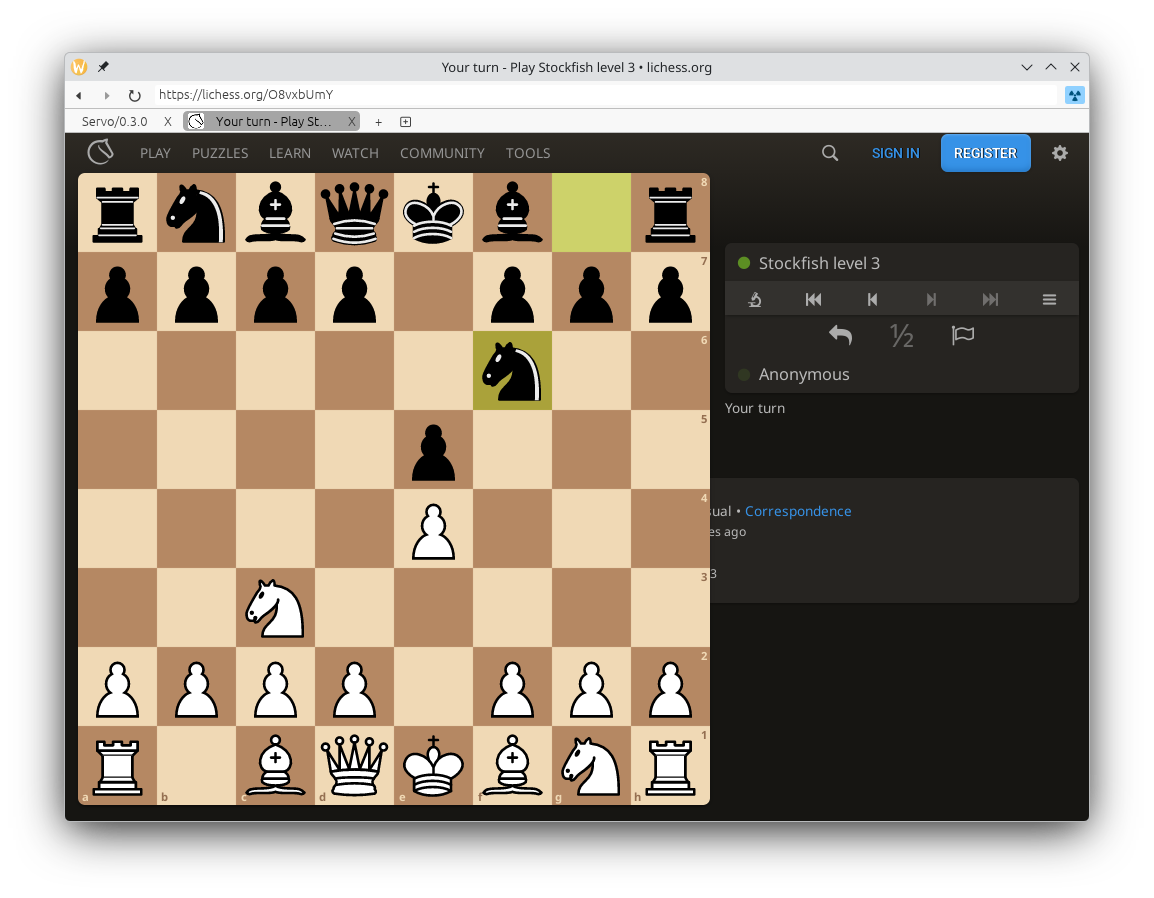The image size is (1154, 898).
Task: Click the blue extension icon beside the address bar
Action: pos(1075,95)
